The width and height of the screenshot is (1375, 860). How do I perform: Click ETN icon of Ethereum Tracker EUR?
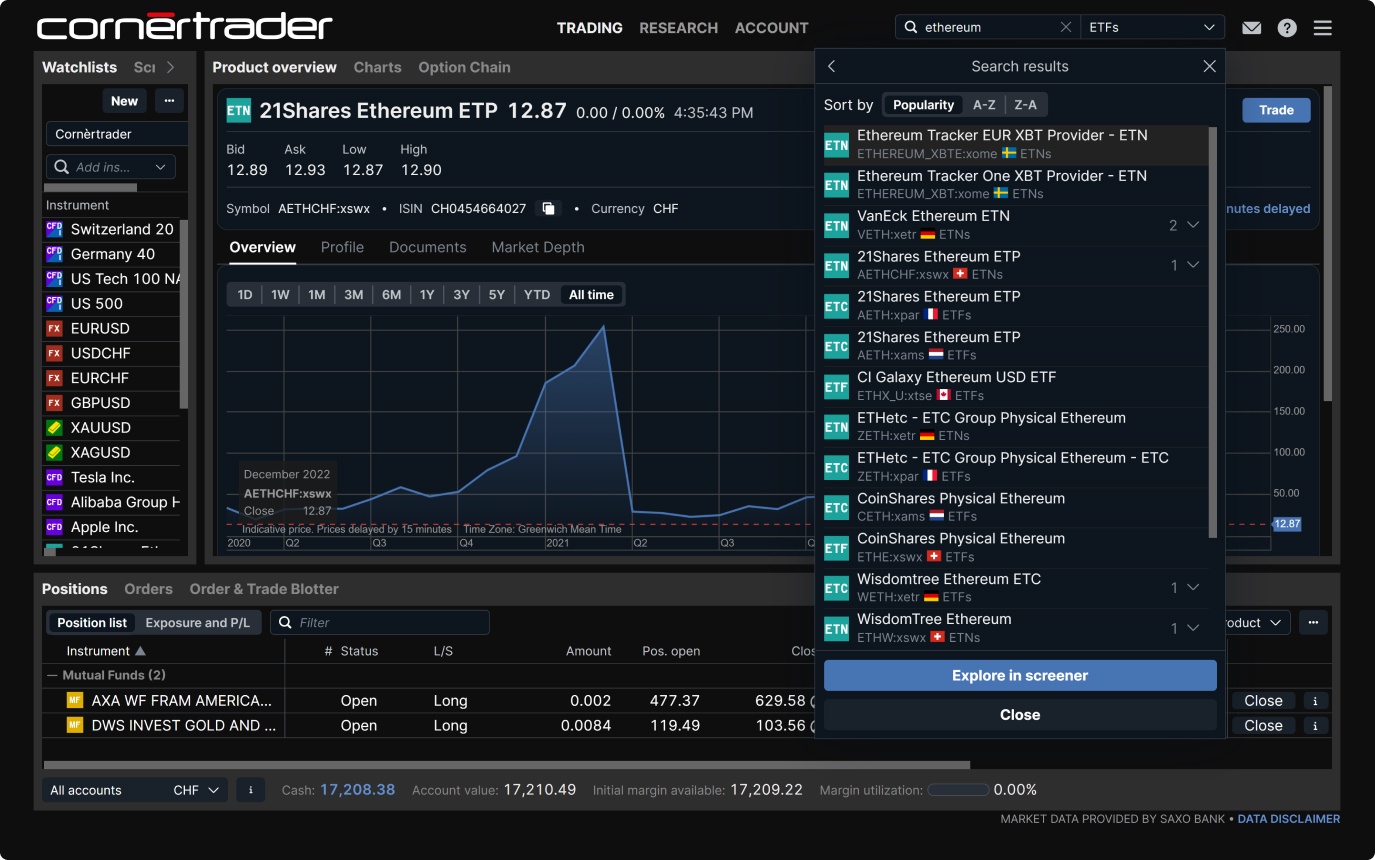point(837,144)
